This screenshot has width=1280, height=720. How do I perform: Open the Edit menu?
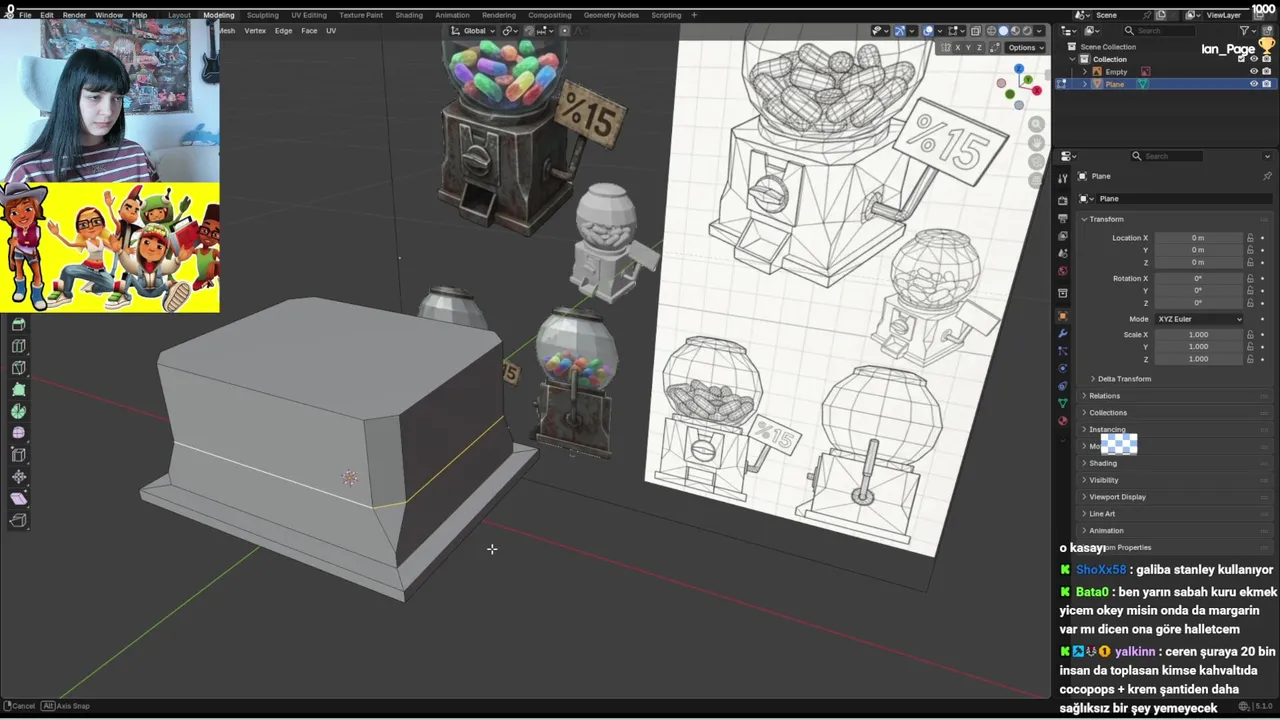[47, 15]
